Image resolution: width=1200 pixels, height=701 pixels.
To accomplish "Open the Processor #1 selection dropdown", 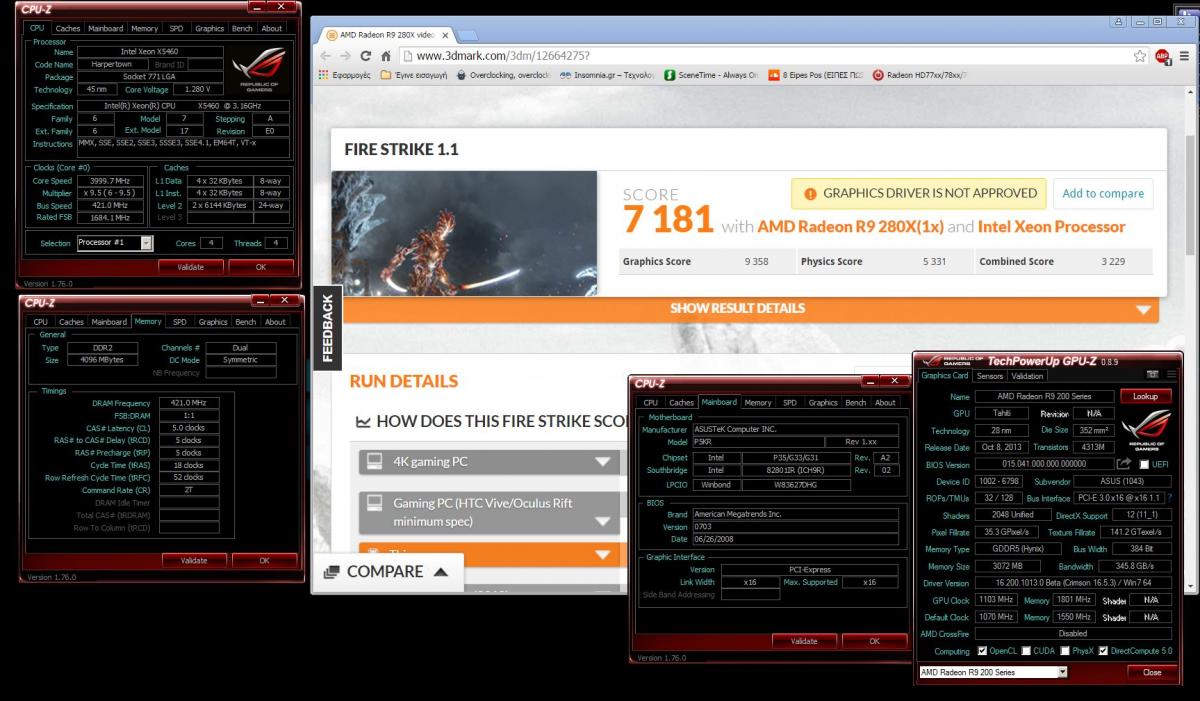I will (114, 243).
